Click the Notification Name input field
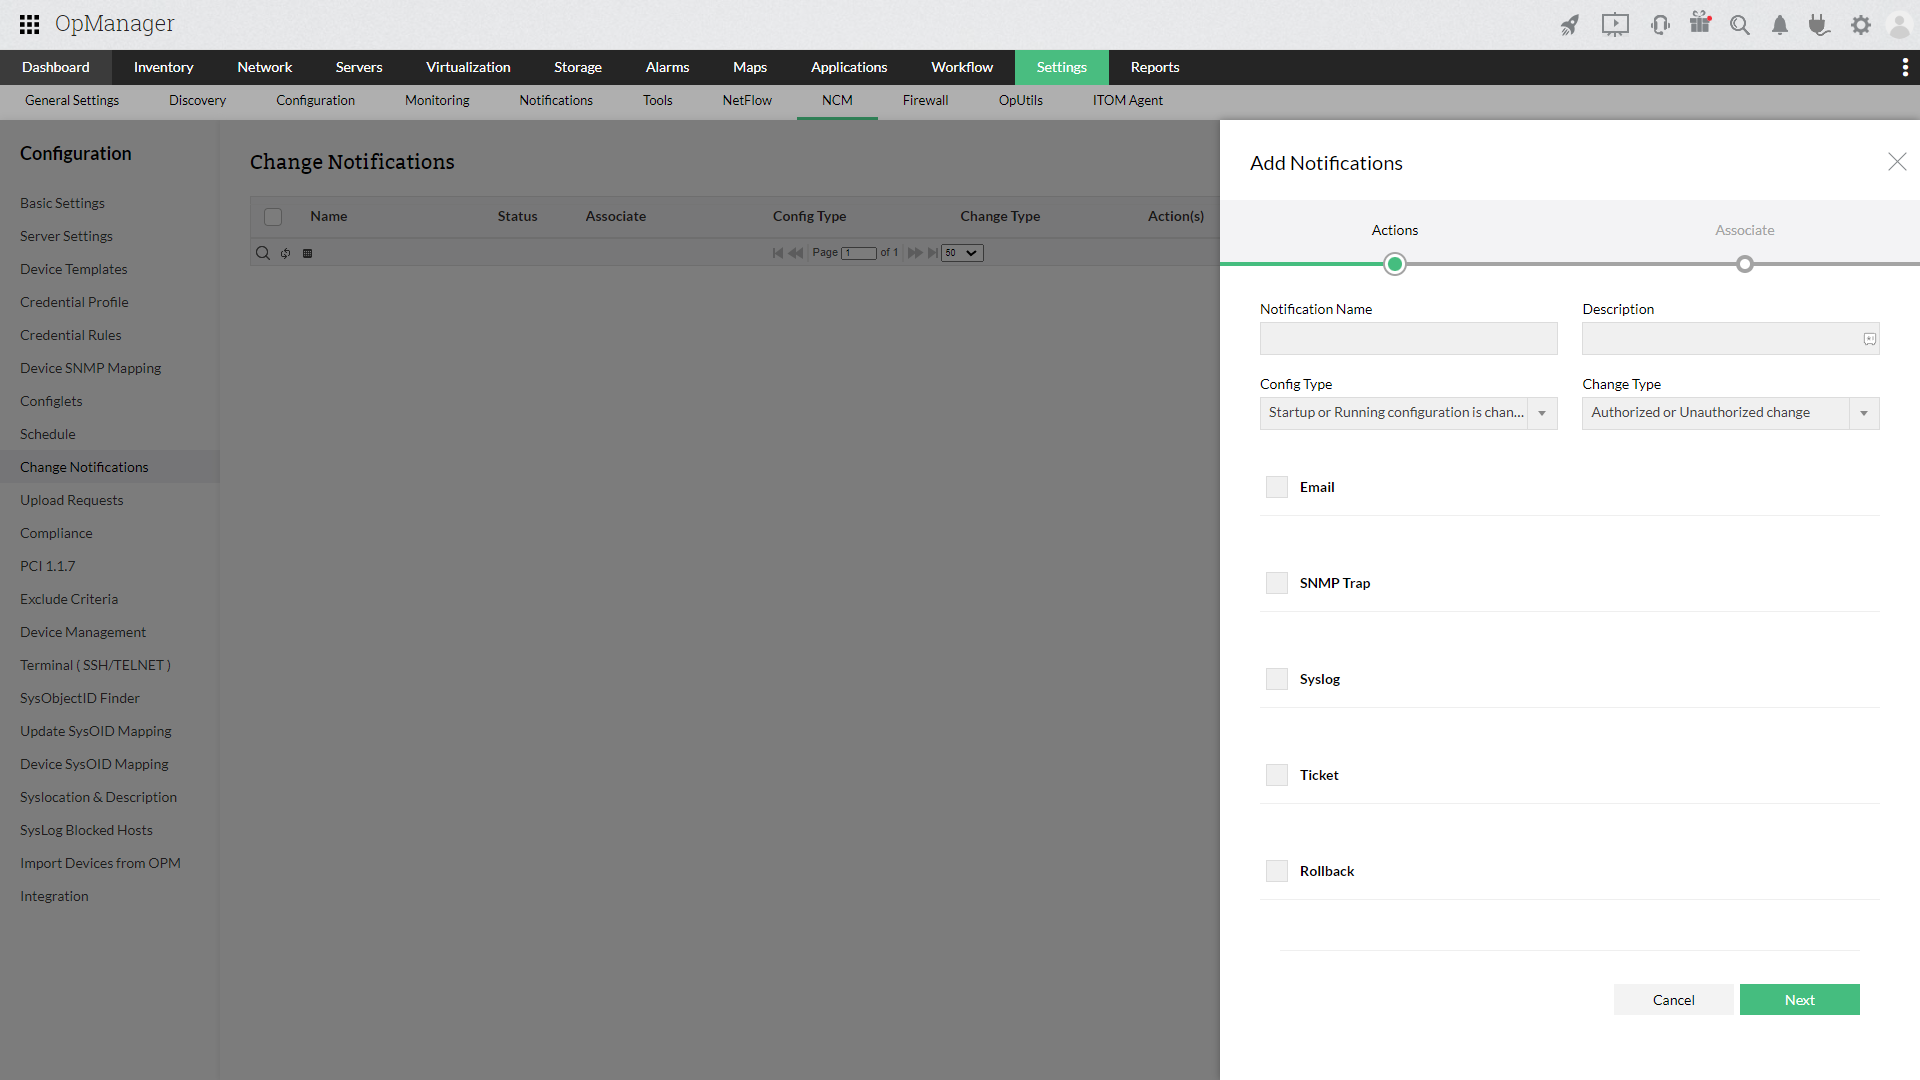This screenshot has height=1080, width=1920. click(1407, 338)
